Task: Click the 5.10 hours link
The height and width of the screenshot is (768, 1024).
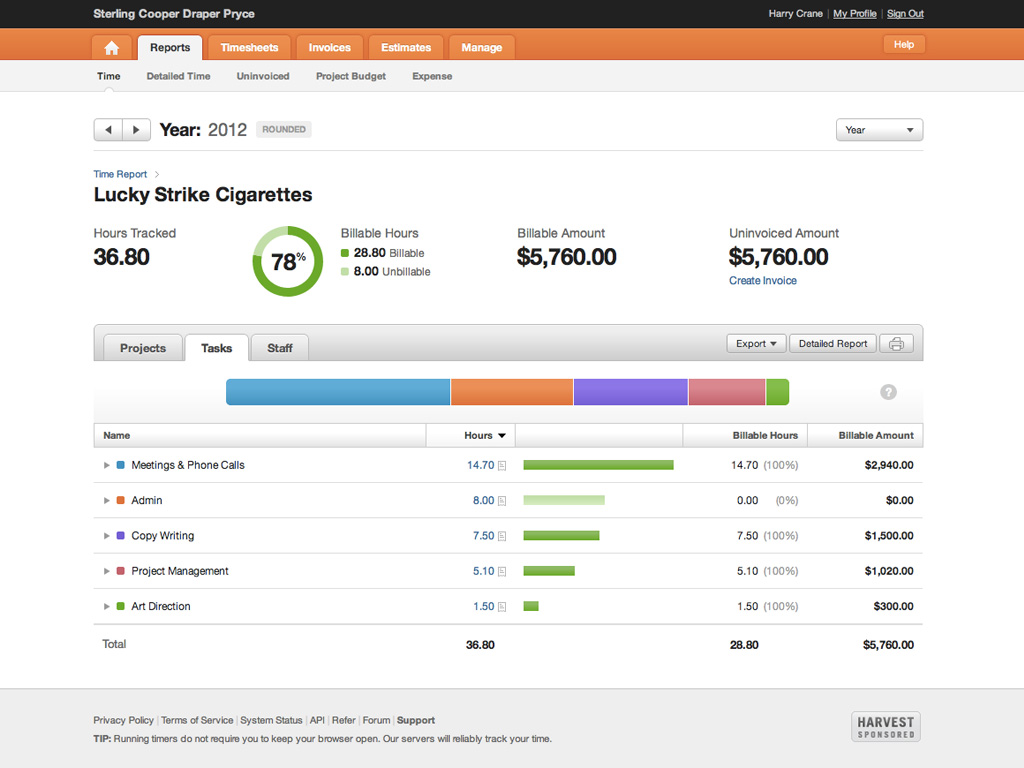Action: pos(483,571)
